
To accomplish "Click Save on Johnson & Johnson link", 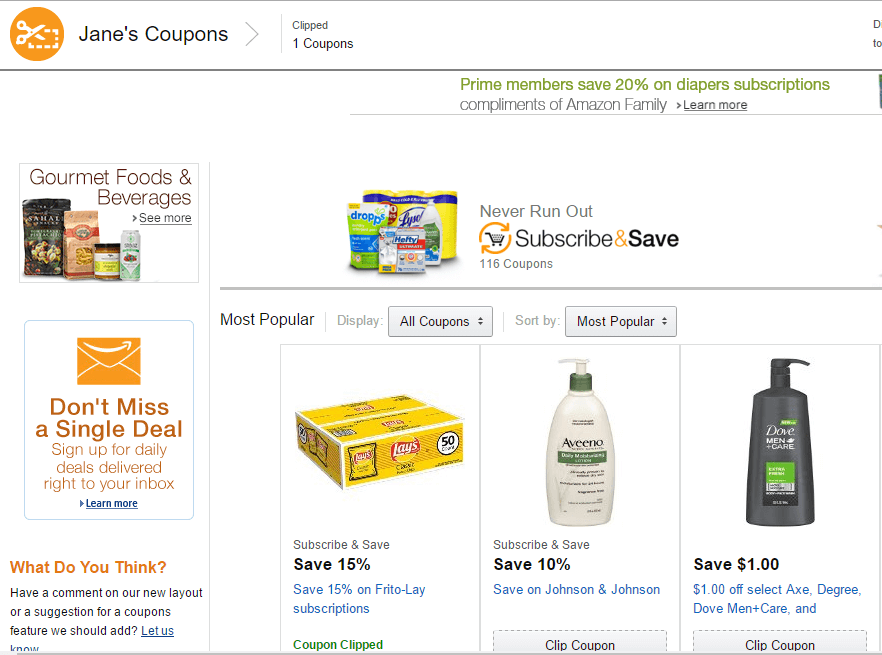I will tap(576, 589).
